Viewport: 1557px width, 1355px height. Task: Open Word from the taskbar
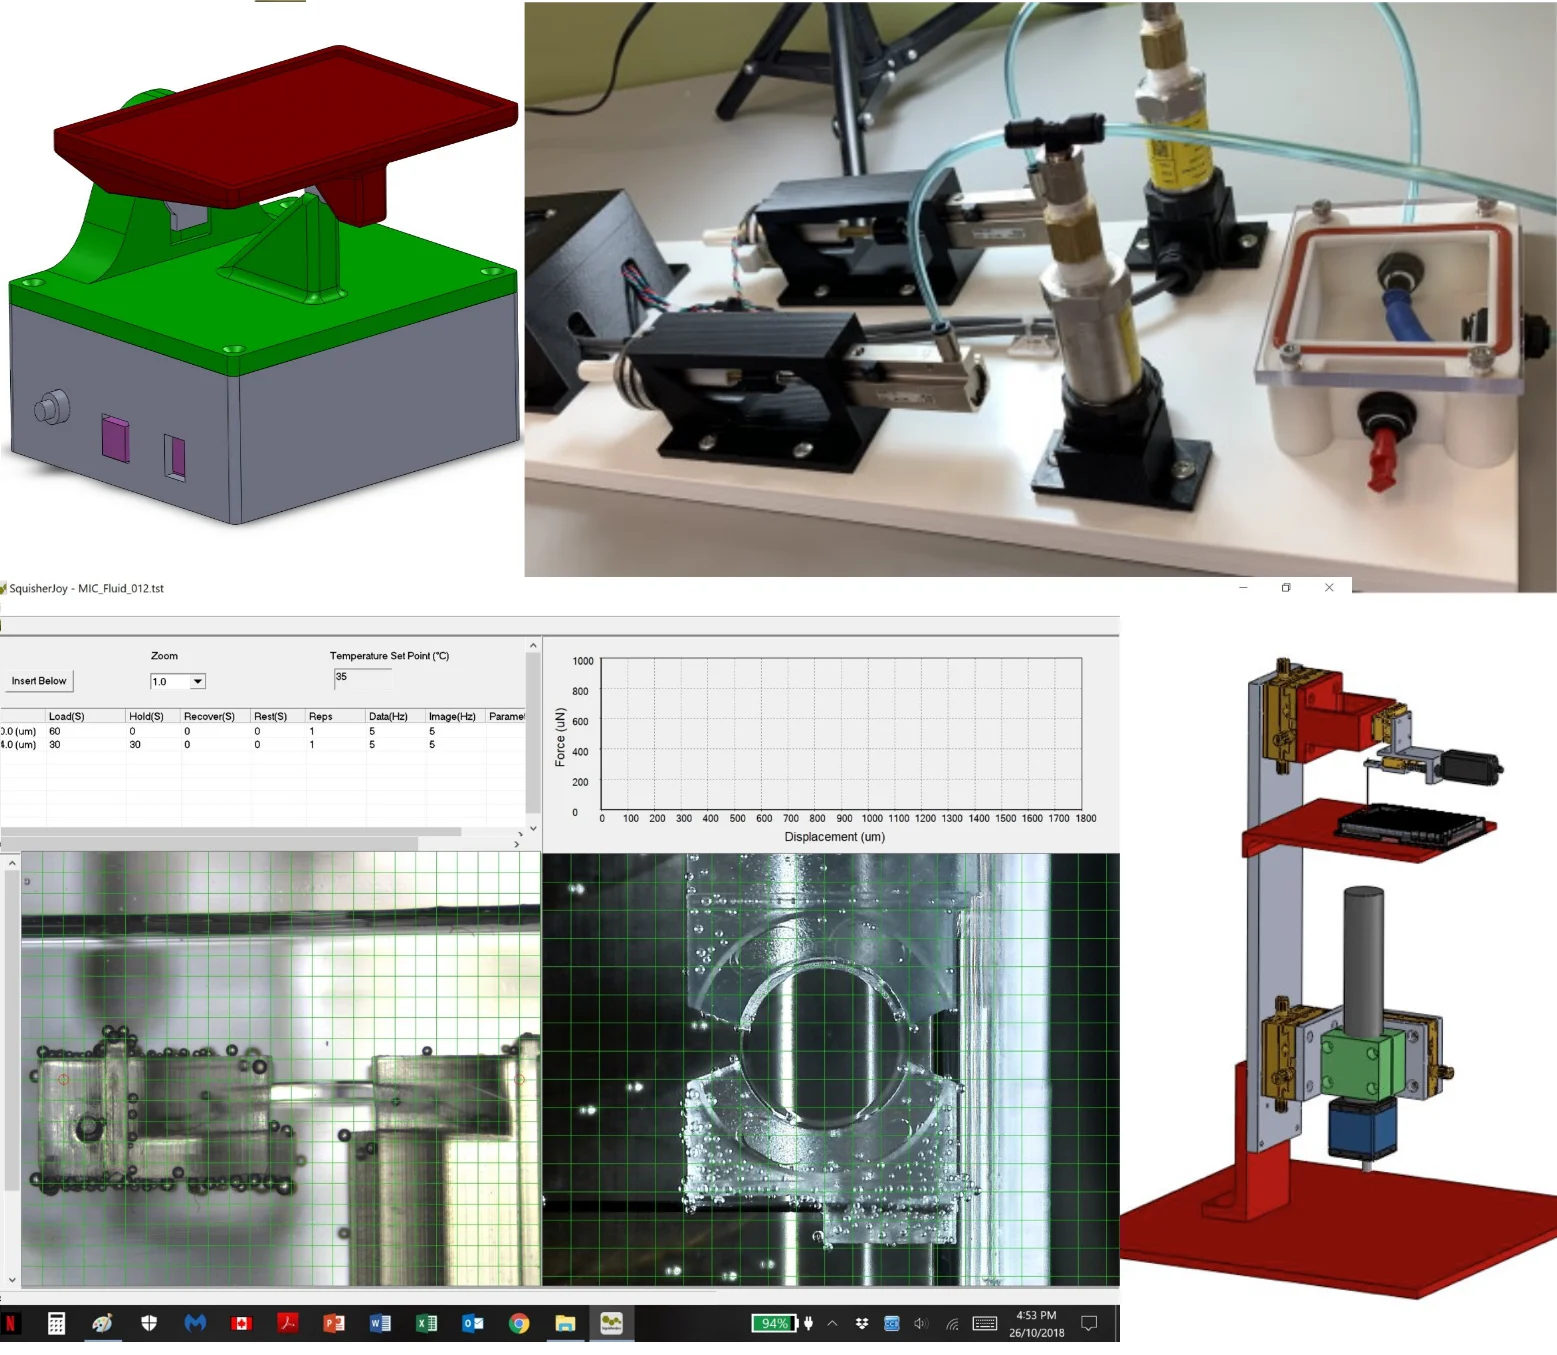coord(380,1324)
